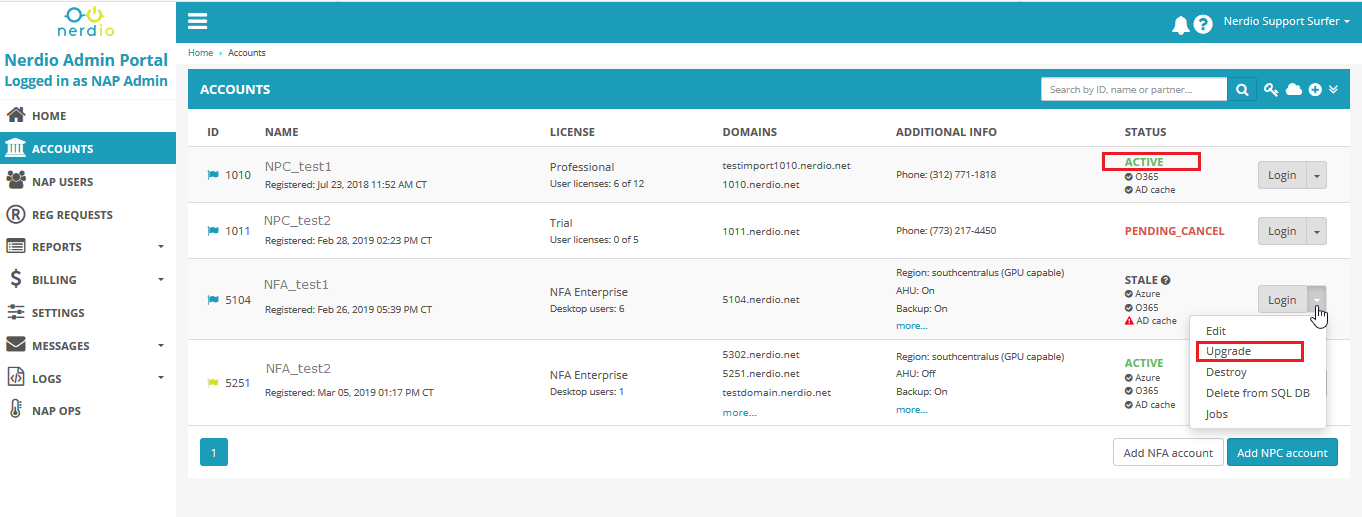
Task: Click the key icon in Accounts header
Action: tap(1271, 90)
